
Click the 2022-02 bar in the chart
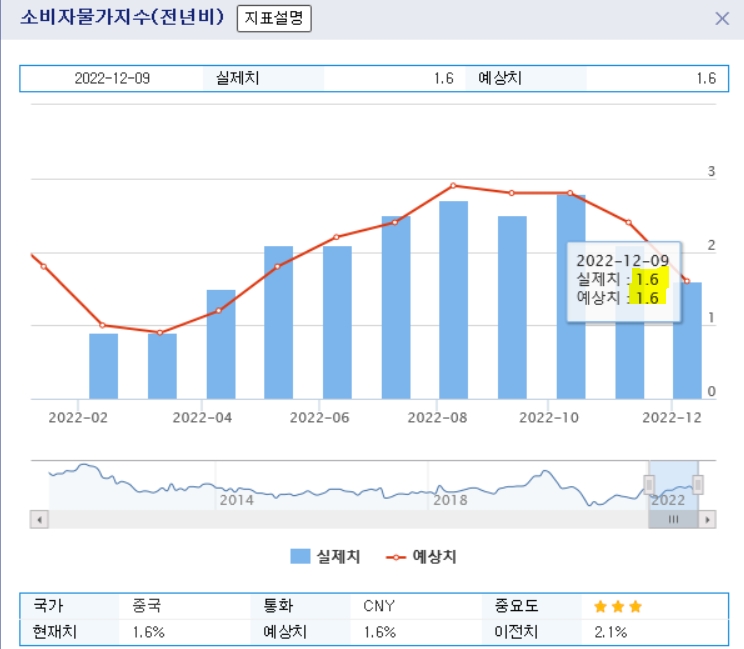(103, 366)
